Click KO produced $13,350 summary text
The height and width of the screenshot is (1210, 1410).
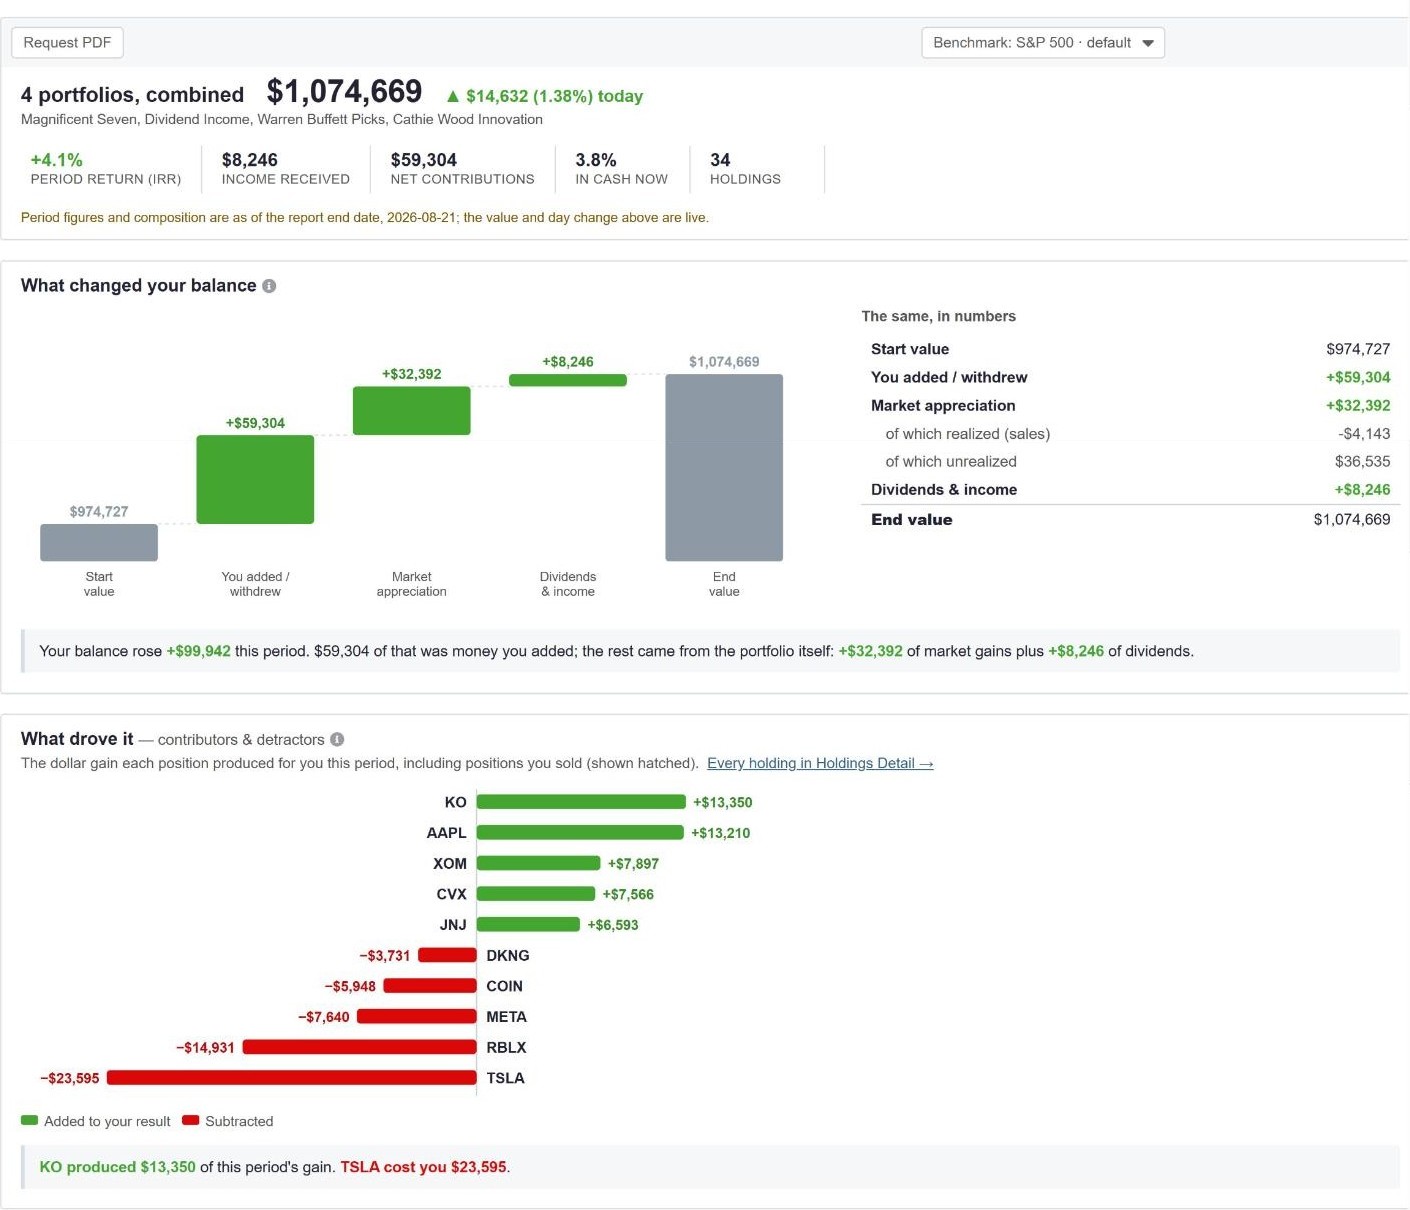[x=118, y=1167]
